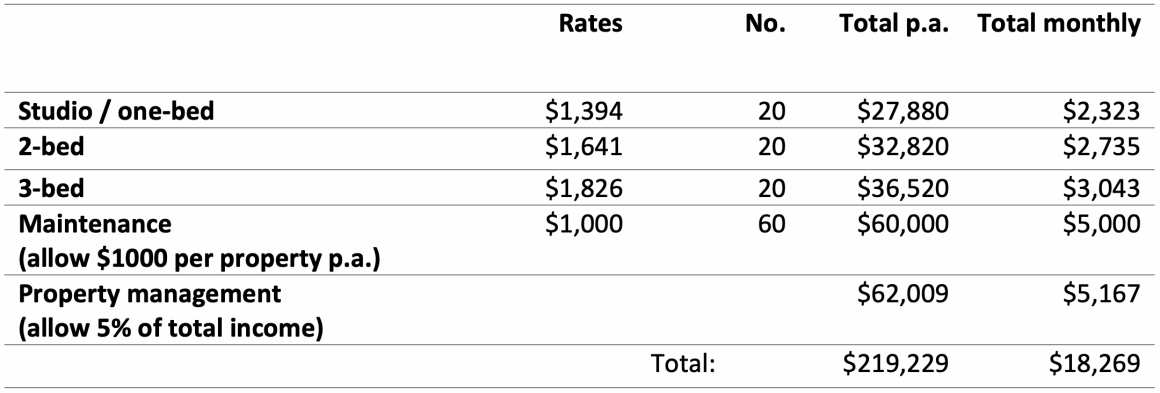This screenshot has width=1160, height=393.
Task: Click the 60 properties count cell
Action: click(772, 223)
